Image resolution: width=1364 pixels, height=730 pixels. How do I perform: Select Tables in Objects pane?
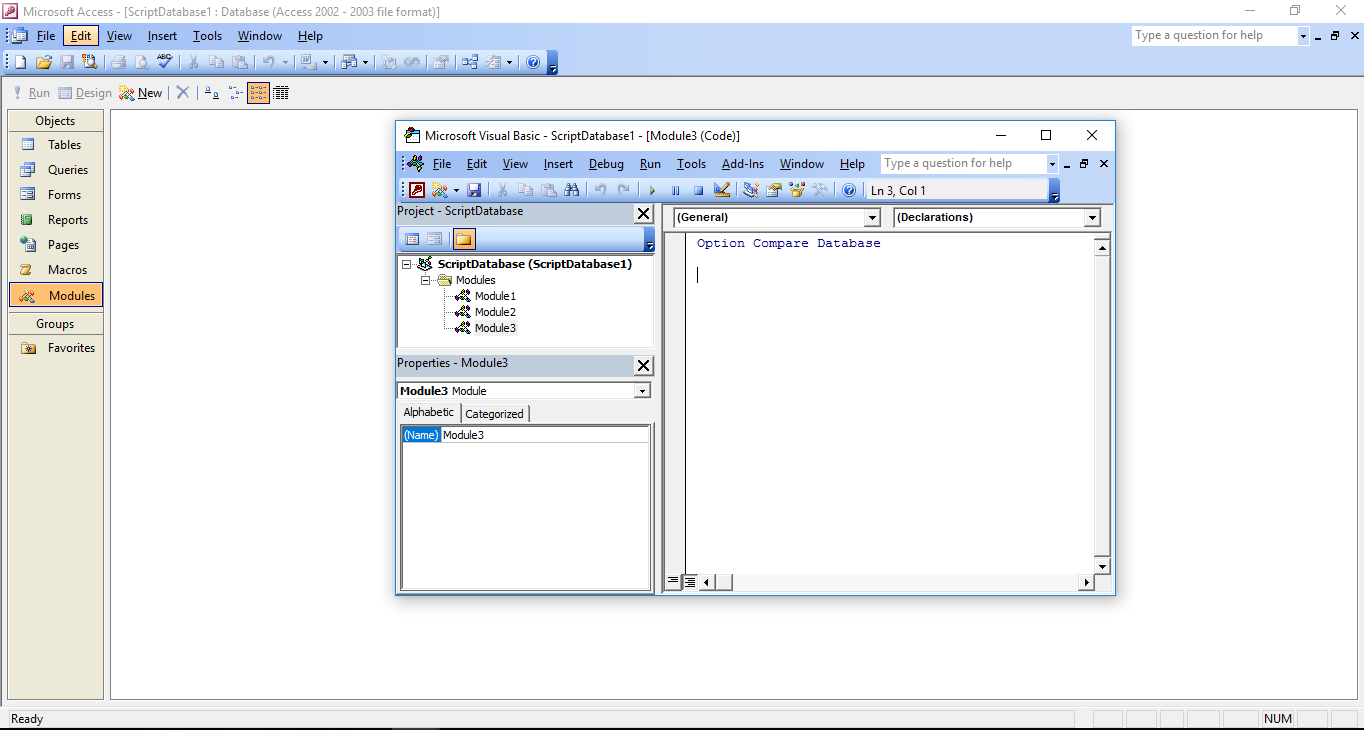coord(56,145)
